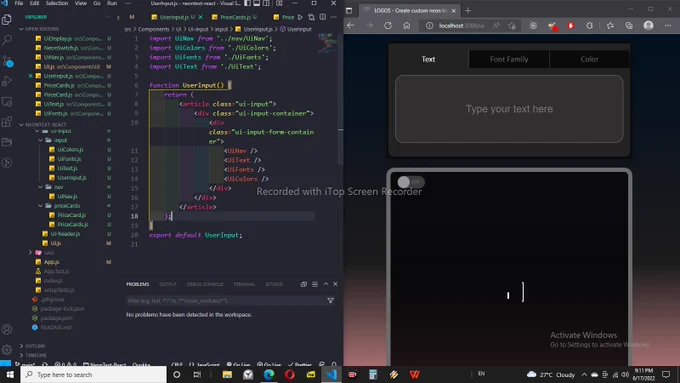Expand the sass folder

point(49,252)
